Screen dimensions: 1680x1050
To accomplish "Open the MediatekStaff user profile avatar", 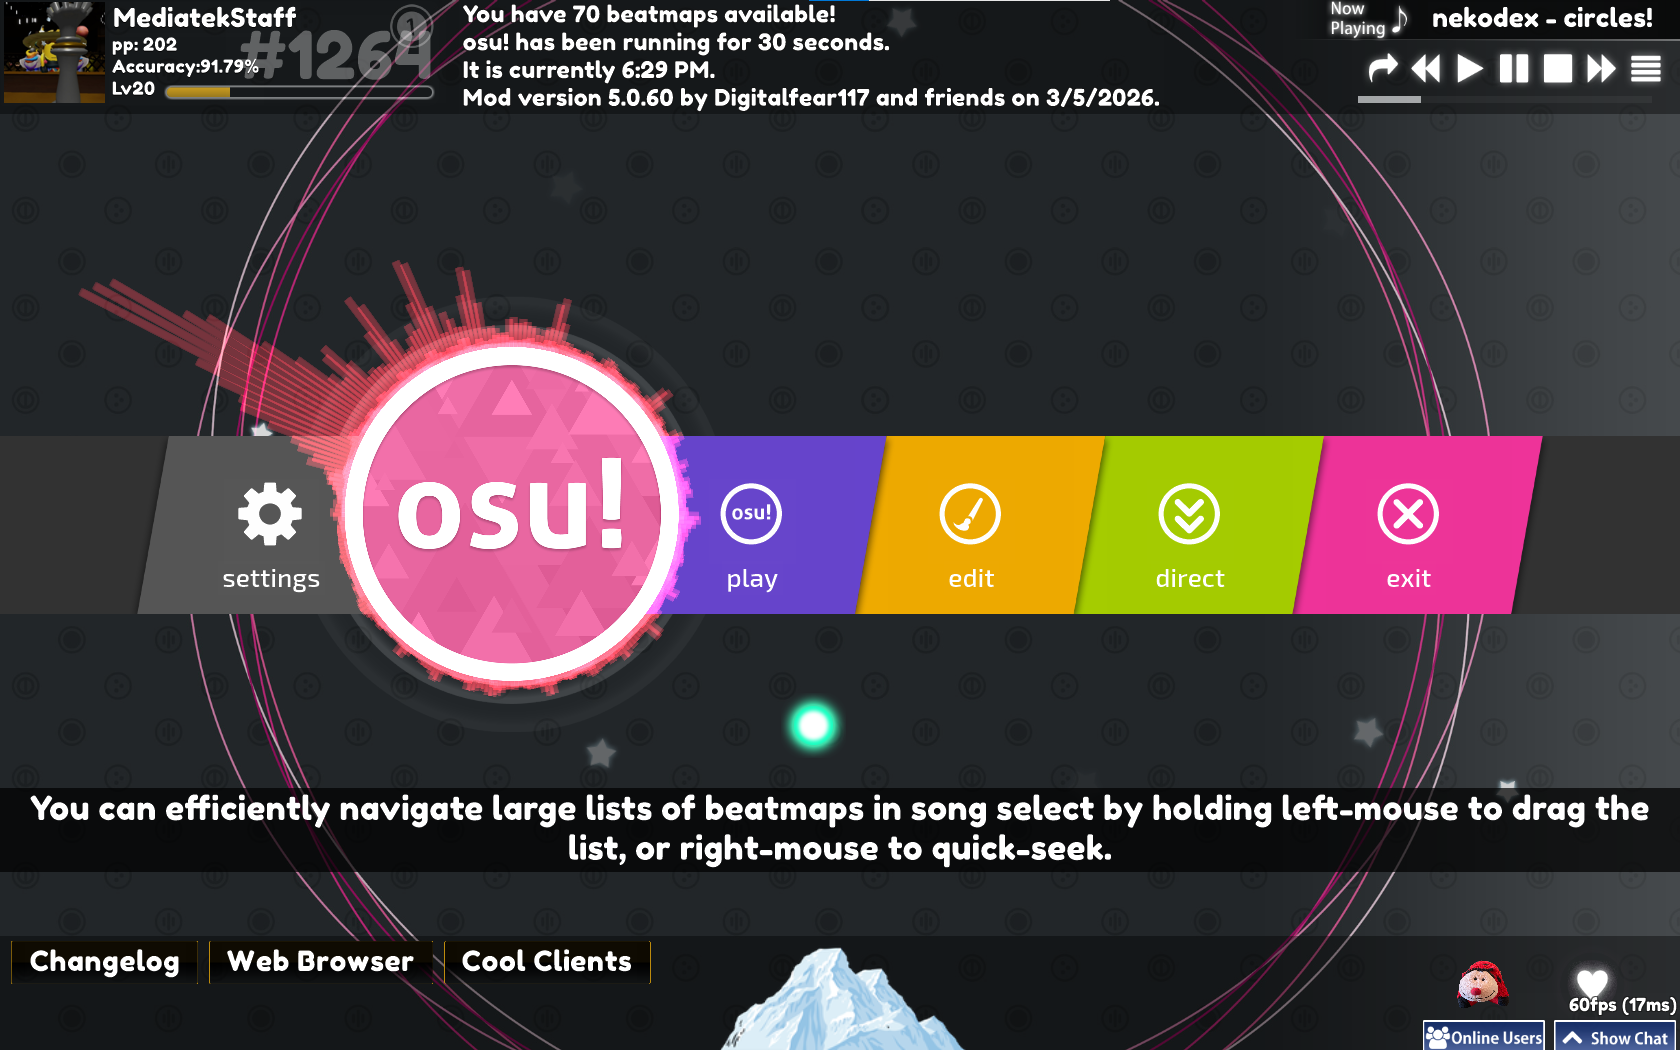I will point(54,52).
